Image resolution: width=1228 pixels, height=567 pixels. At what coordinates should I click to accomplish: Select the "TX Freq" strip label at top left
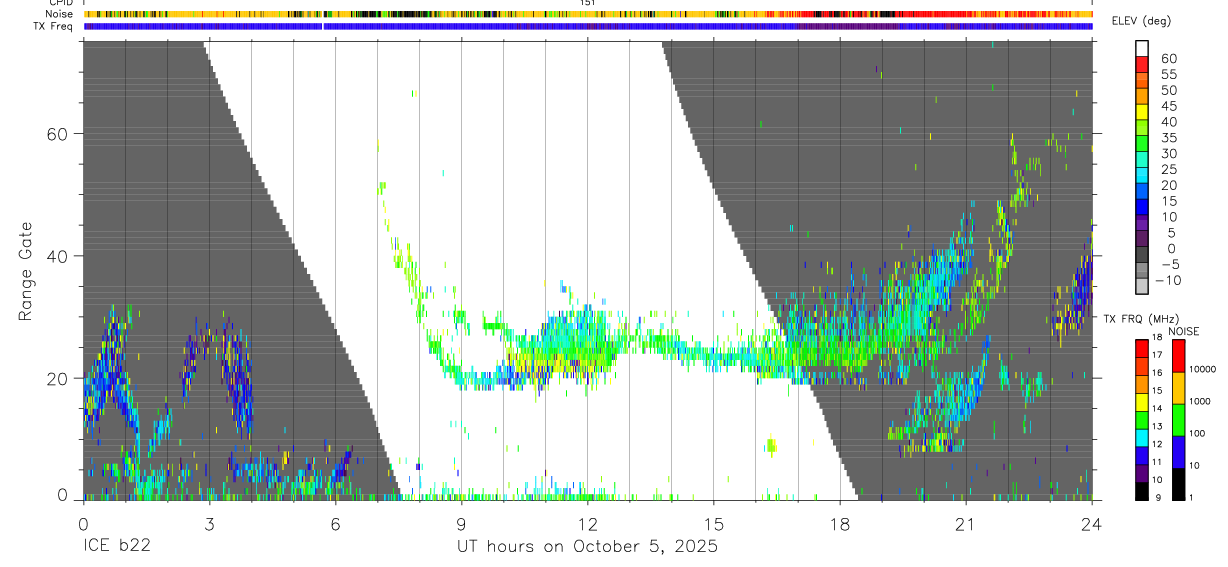54,25
